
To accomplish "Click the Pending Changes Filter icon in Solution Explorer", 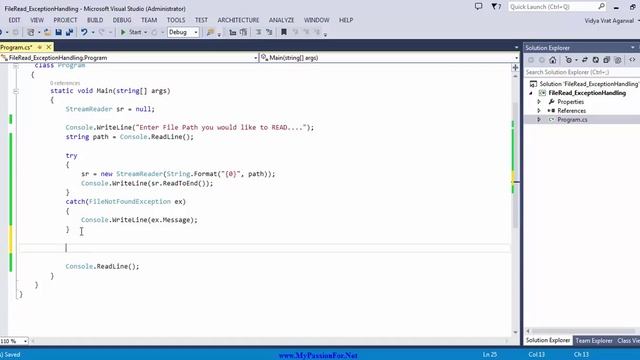I will pyautogui.click(x=569, y=60).
